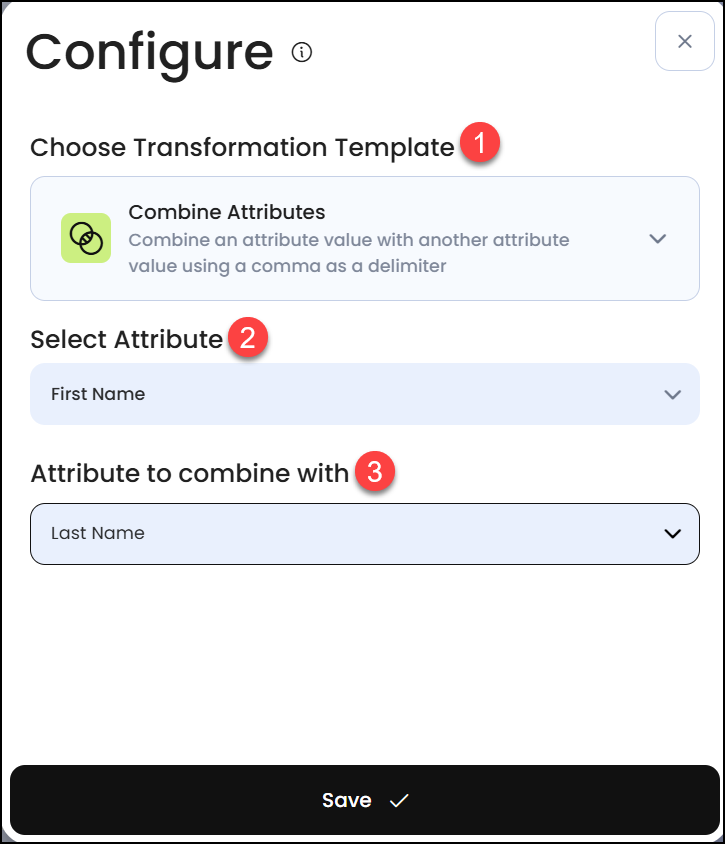The height and width of the screenshot is (844, 725).
Task: Click the red marker numbered 2
Action: pyautogui.click(x=248, y=337)
